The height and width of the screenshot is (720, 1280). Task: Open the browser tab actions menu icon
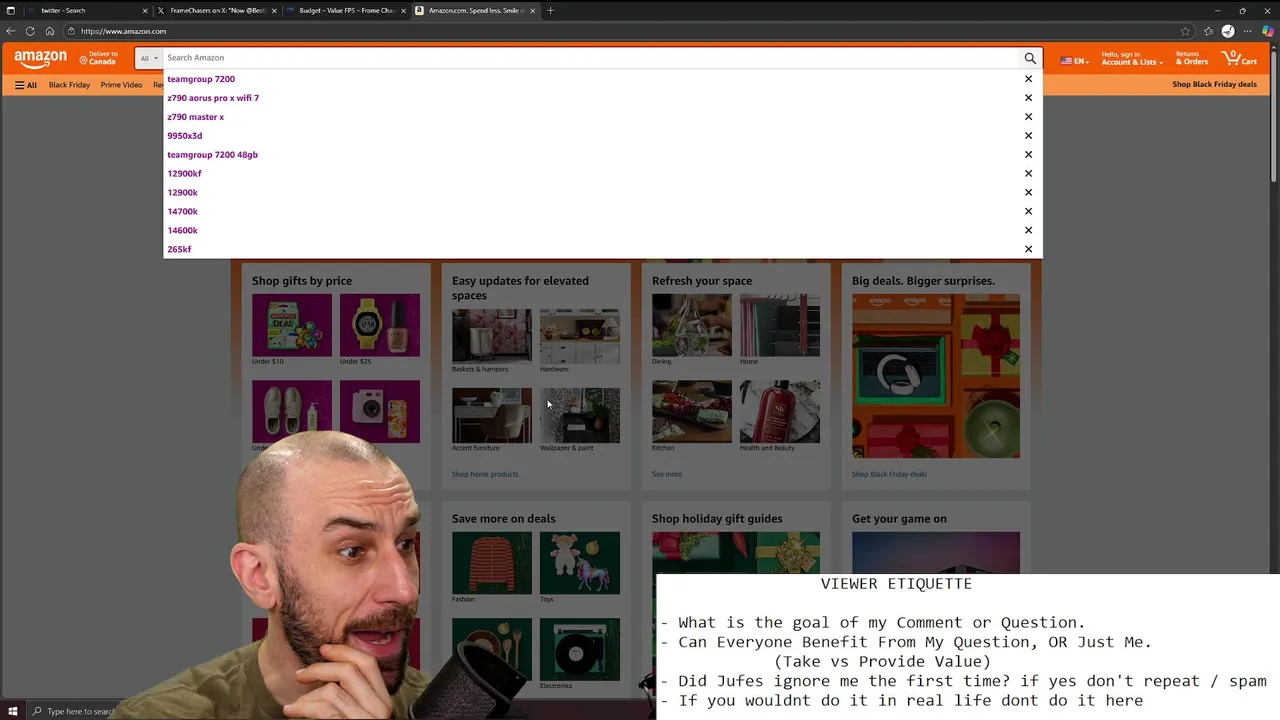click(11, 10)
